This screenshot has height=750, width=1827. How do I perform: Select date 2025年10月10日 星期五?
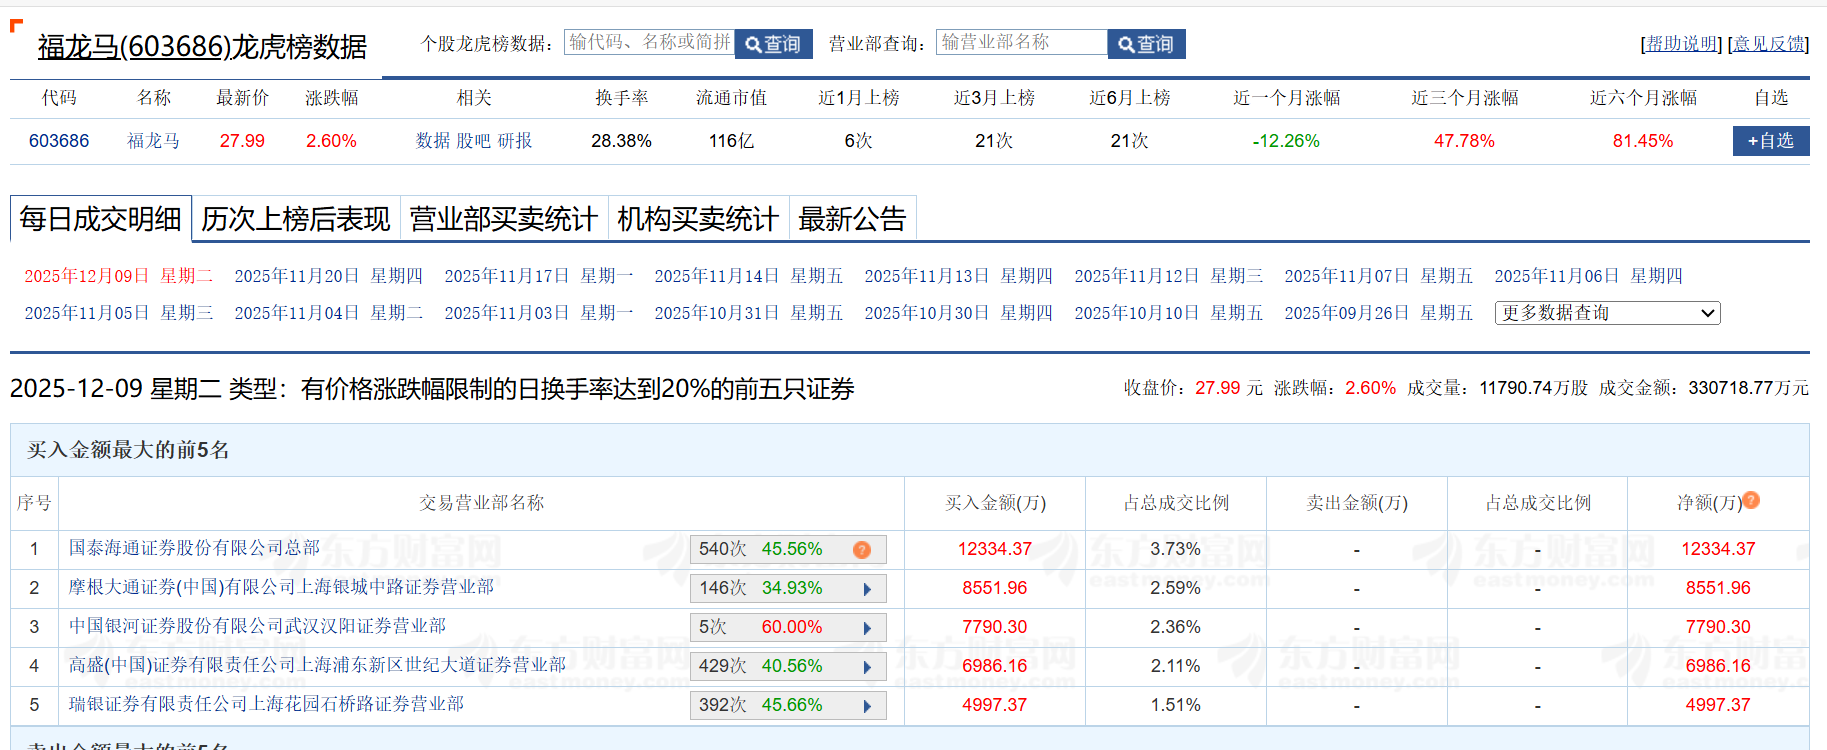(x=1169, y=313)
